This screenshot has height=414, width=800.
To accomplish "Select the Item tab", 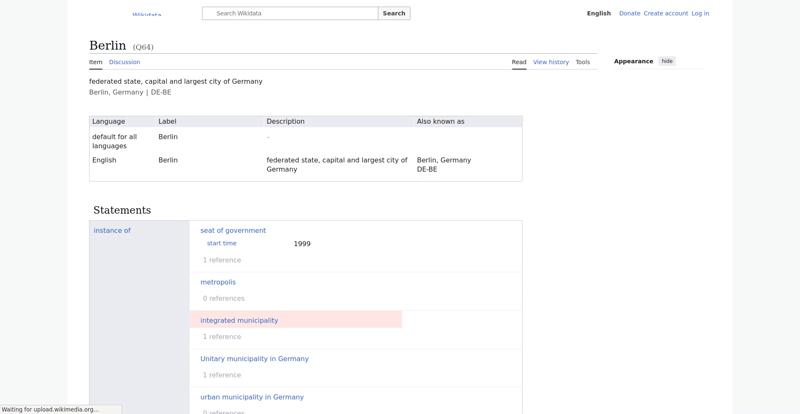I will tap(95, 62).
